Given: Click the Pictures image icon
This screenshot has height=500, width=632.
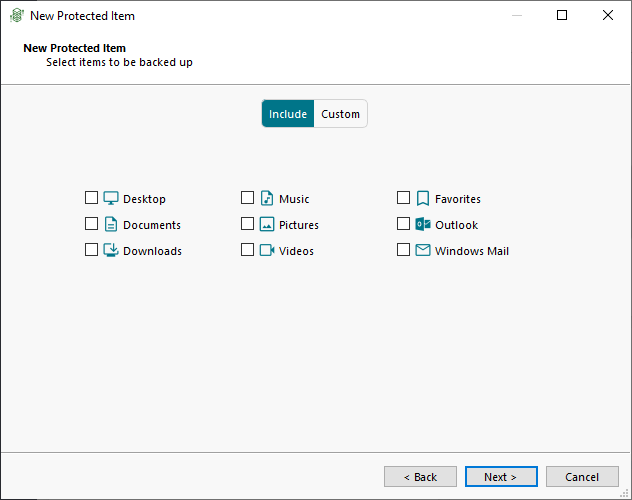Looking at the screenshot, I should [267, 224].
